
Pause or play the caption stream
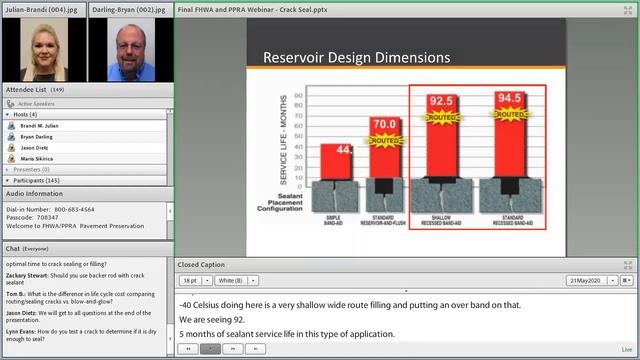point(210,349)
